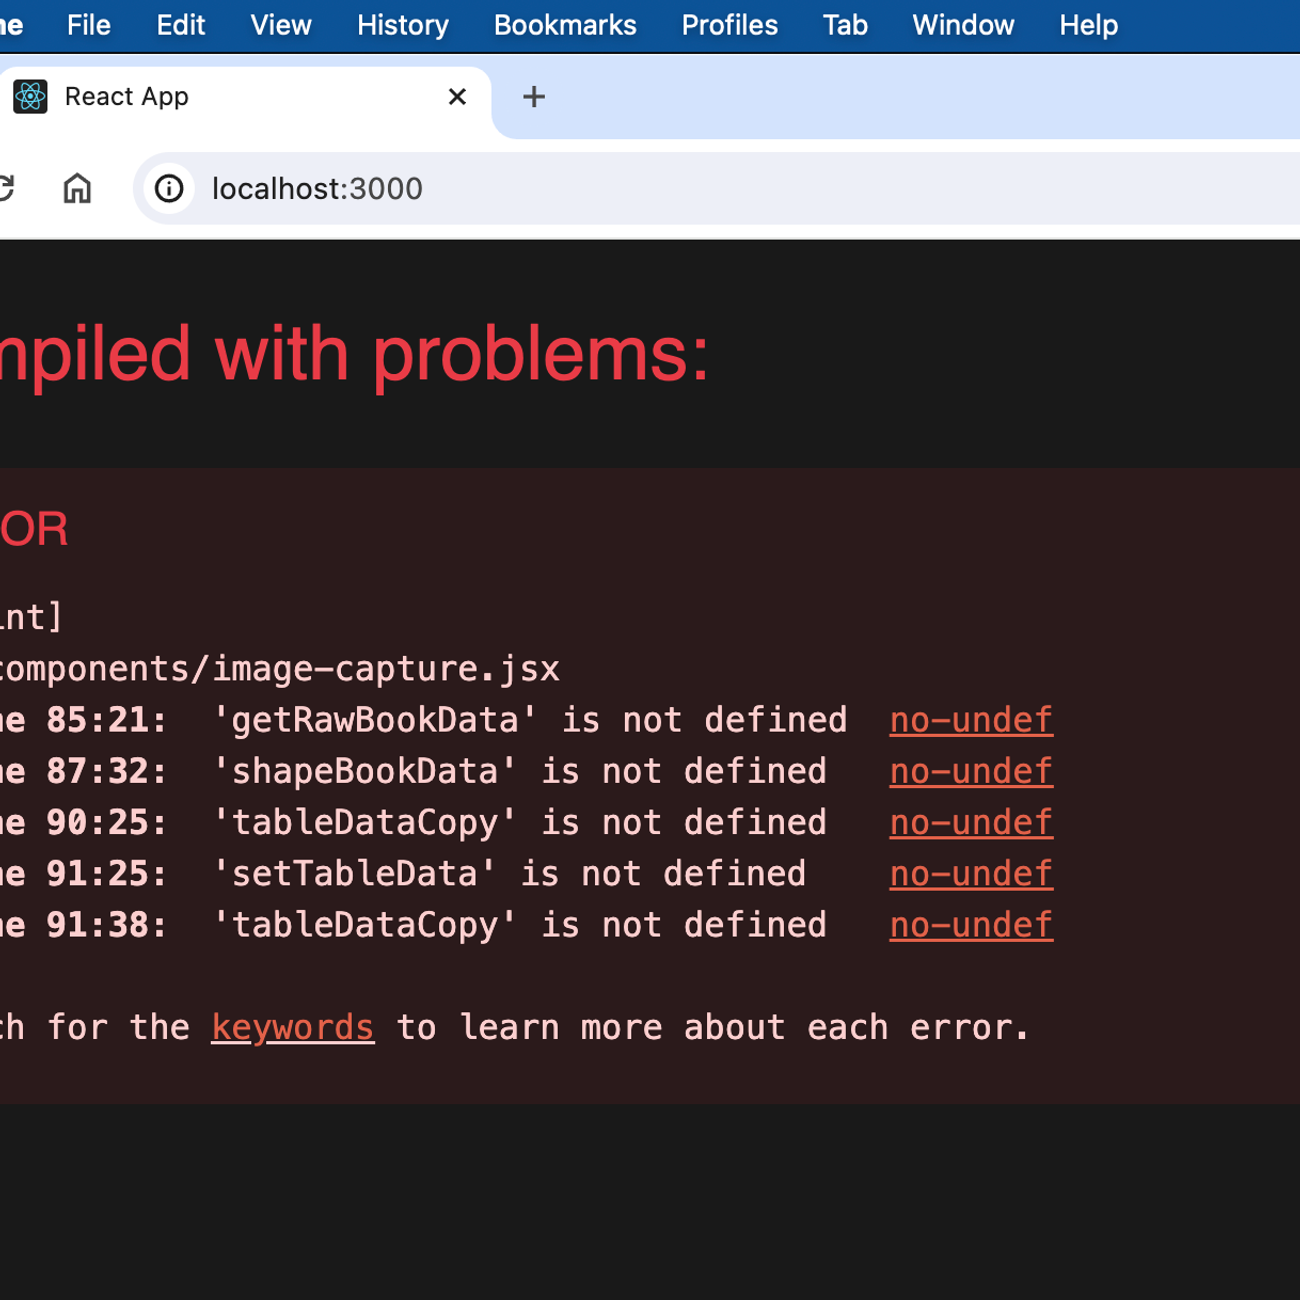
Task: Close the React App tab
Action: click(457, 97)
